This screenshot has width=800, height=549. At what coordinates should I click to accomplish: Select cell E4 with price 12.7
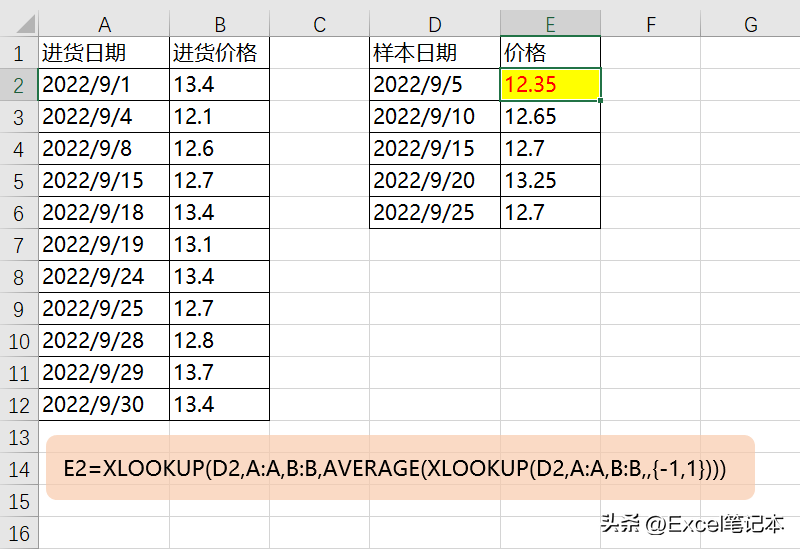click(550, 148)
